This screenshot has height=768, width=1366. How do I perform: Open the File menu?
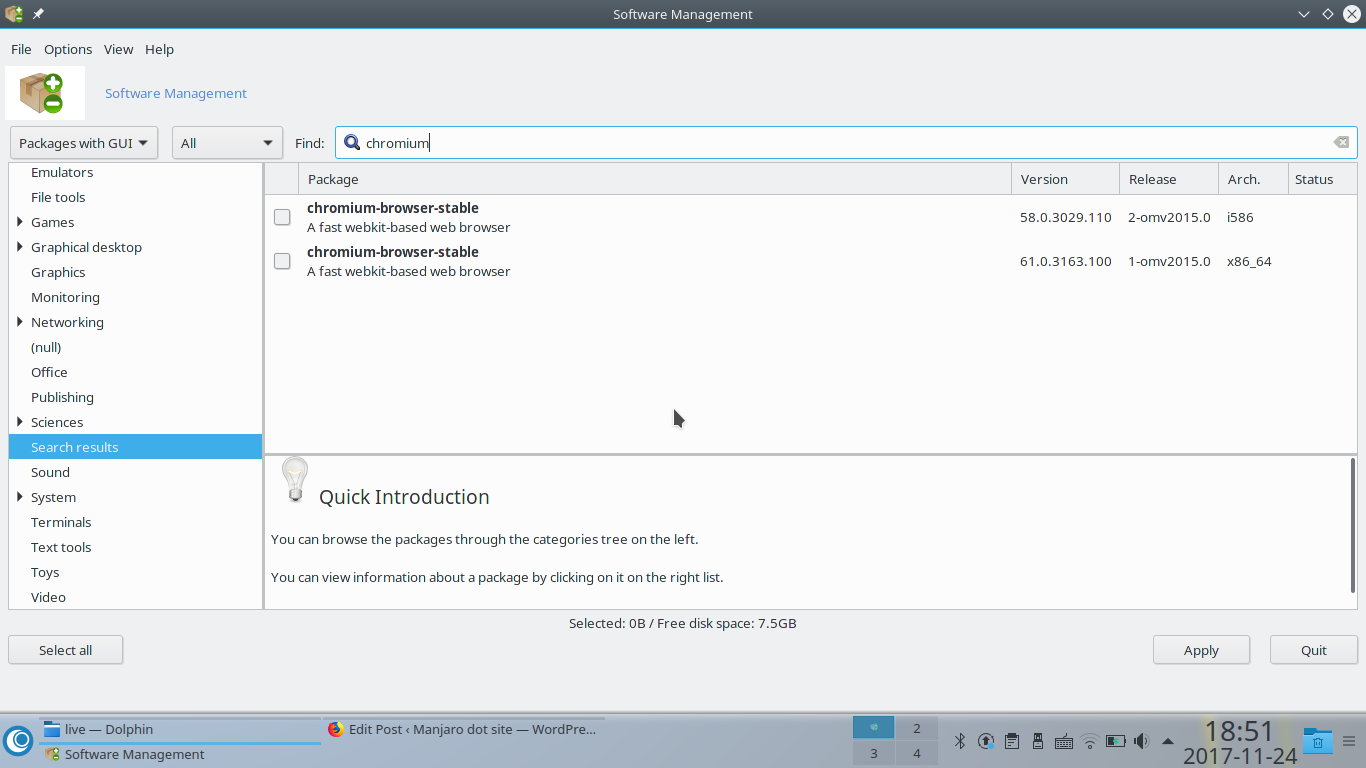(x=21, y=49)
